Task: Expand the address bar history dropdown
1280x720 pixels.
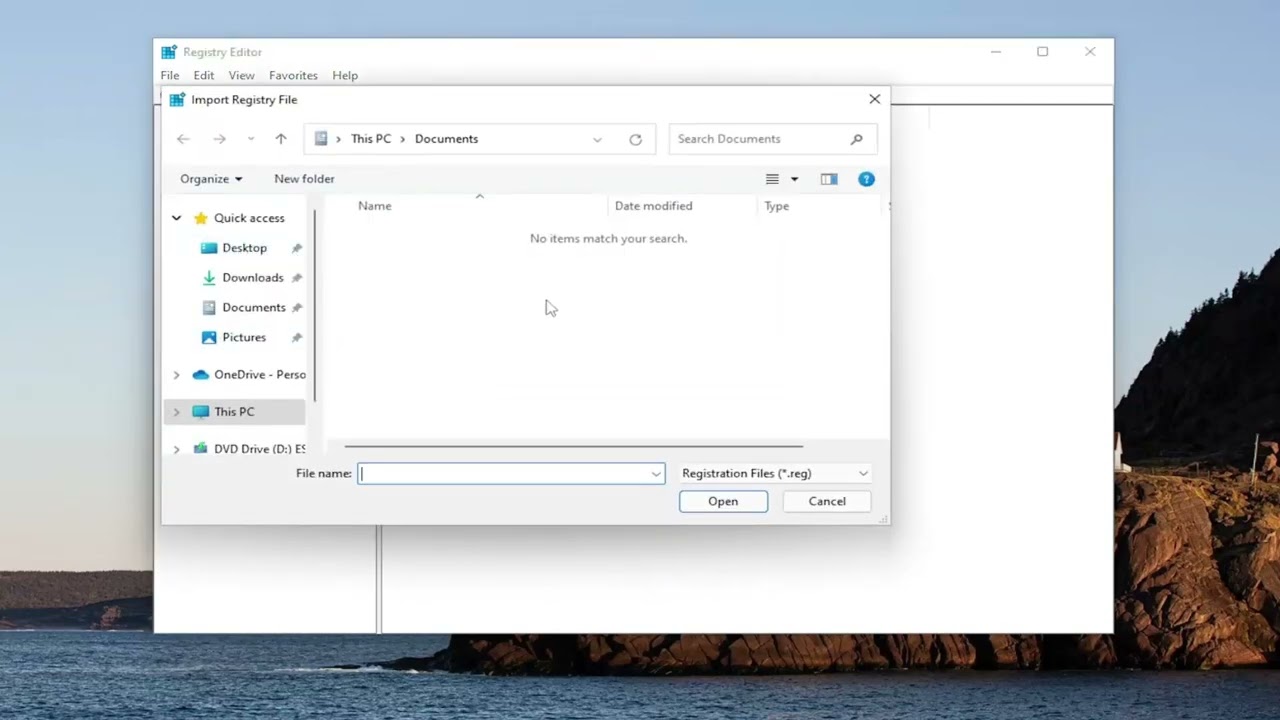Action: [597, 139]
